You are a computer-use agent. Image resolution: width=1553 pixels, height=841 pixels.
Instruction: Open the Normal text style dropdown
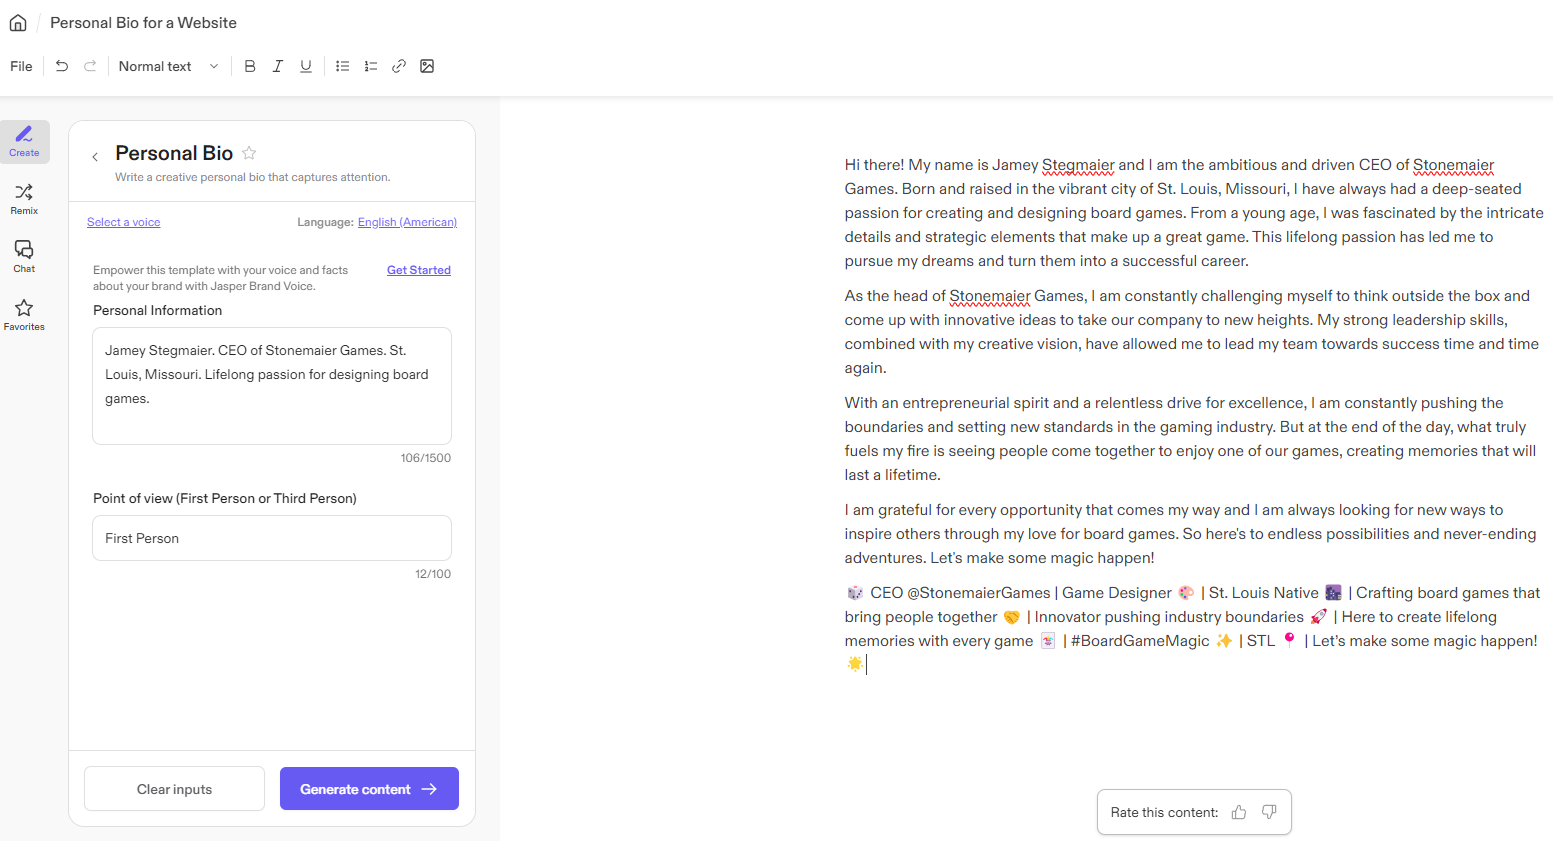pyautogui.click(x=168, y=65)
